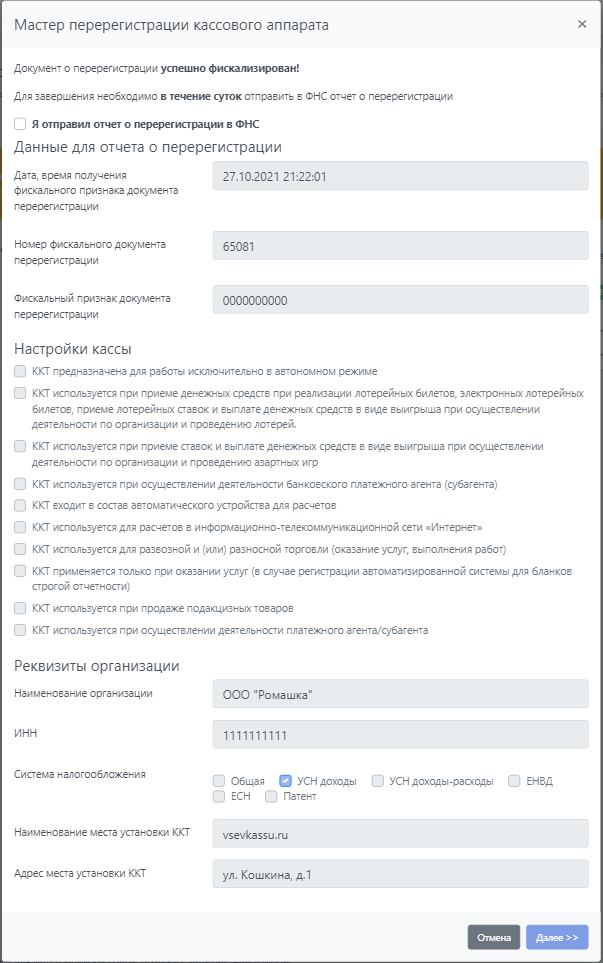Enable excisable goods (подакцизных товаров) checkbox

click(x=20, y=608)
